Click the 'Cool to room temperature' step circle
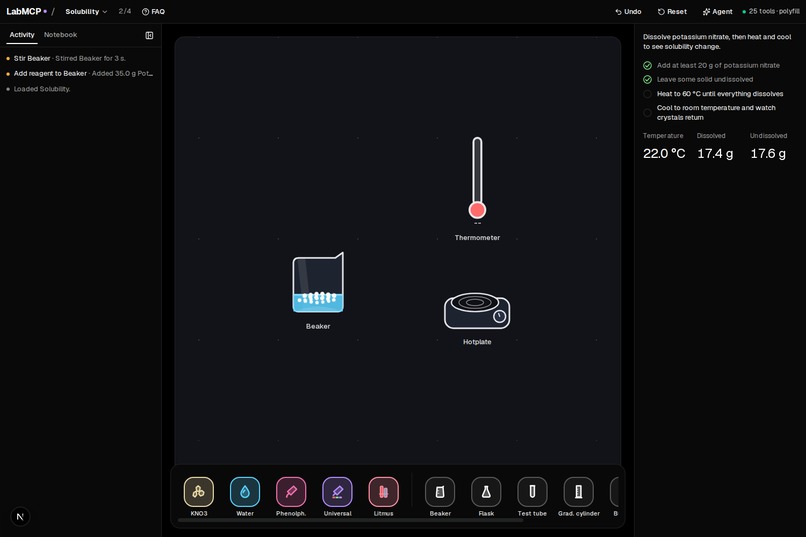This screenshot has height=537, width=806. (x=647, y=113)
